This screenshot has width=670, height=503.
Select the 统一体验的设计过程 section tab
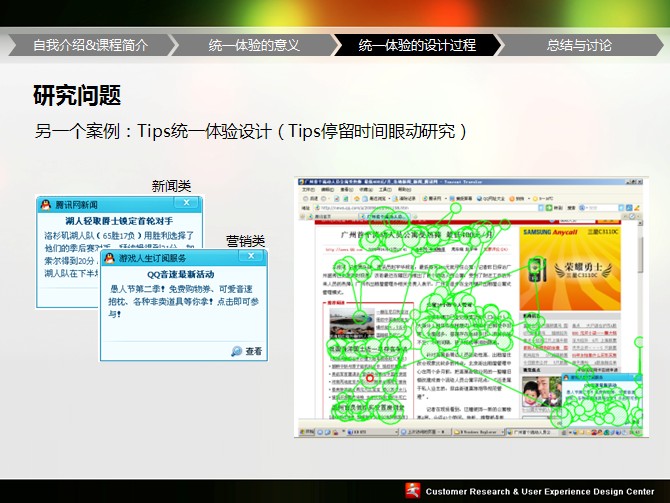tap(417, 45)
